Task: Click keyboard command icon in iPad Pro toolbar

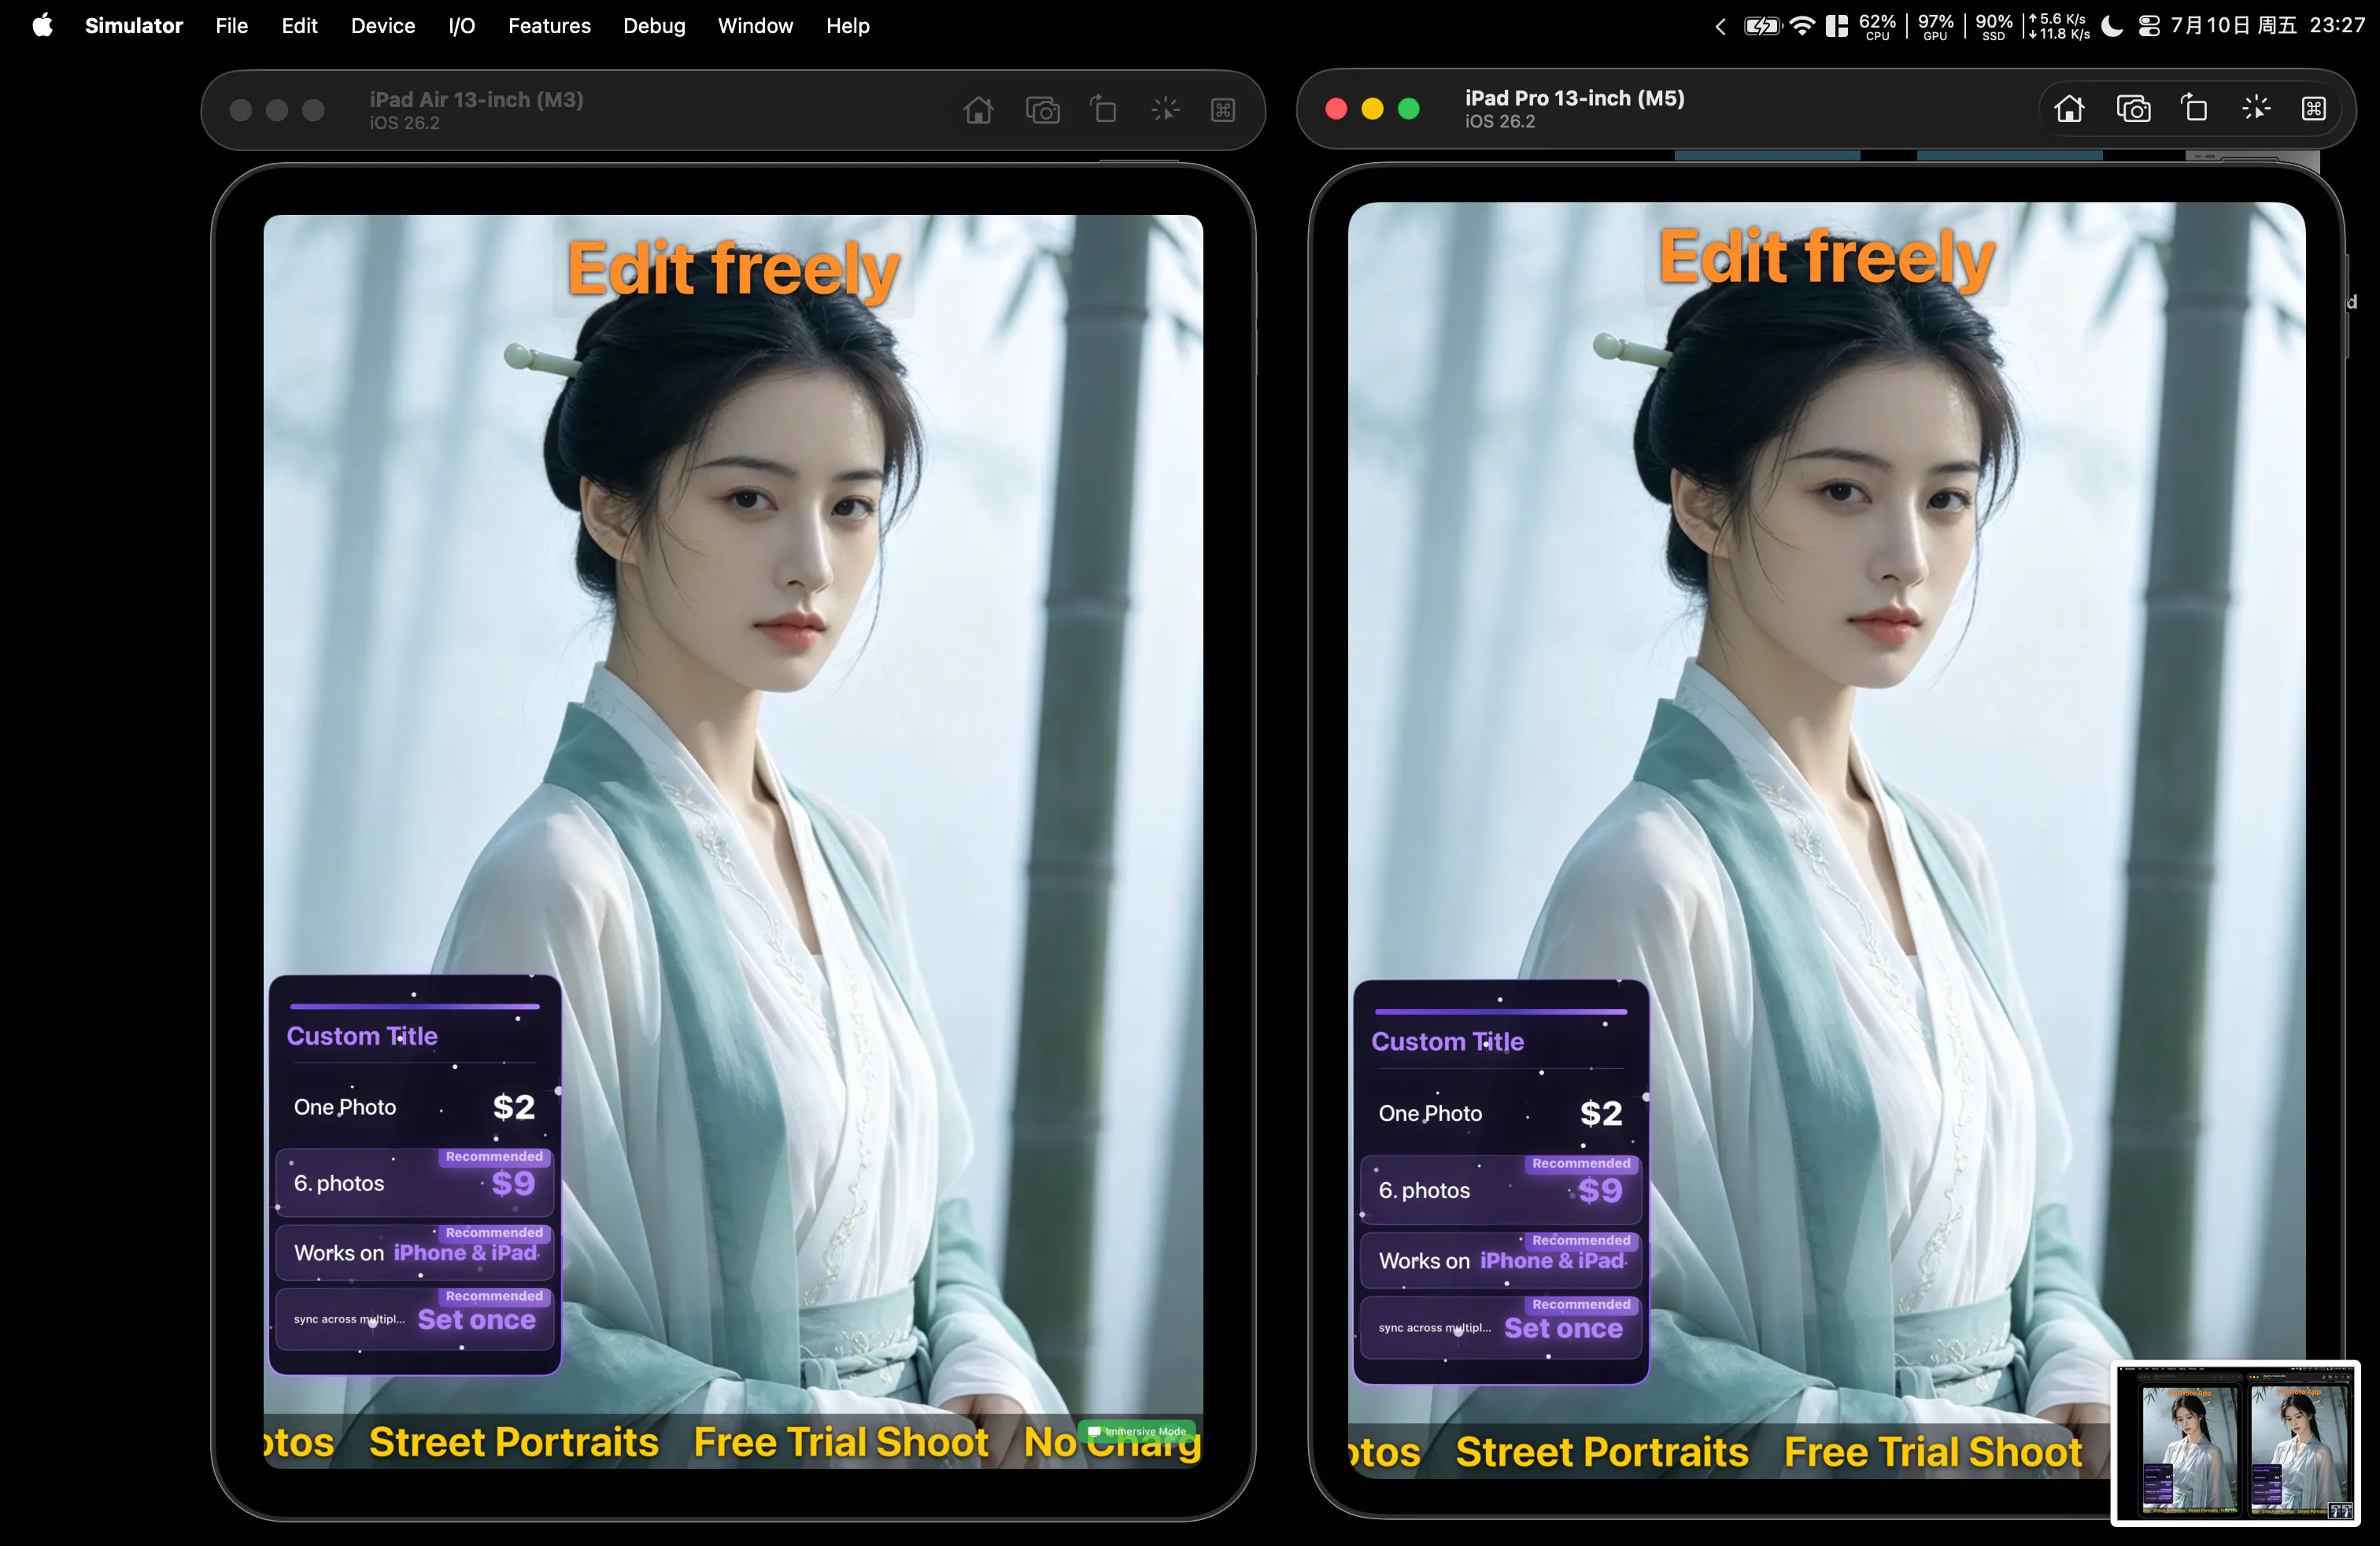Action: click(2314, 108)
